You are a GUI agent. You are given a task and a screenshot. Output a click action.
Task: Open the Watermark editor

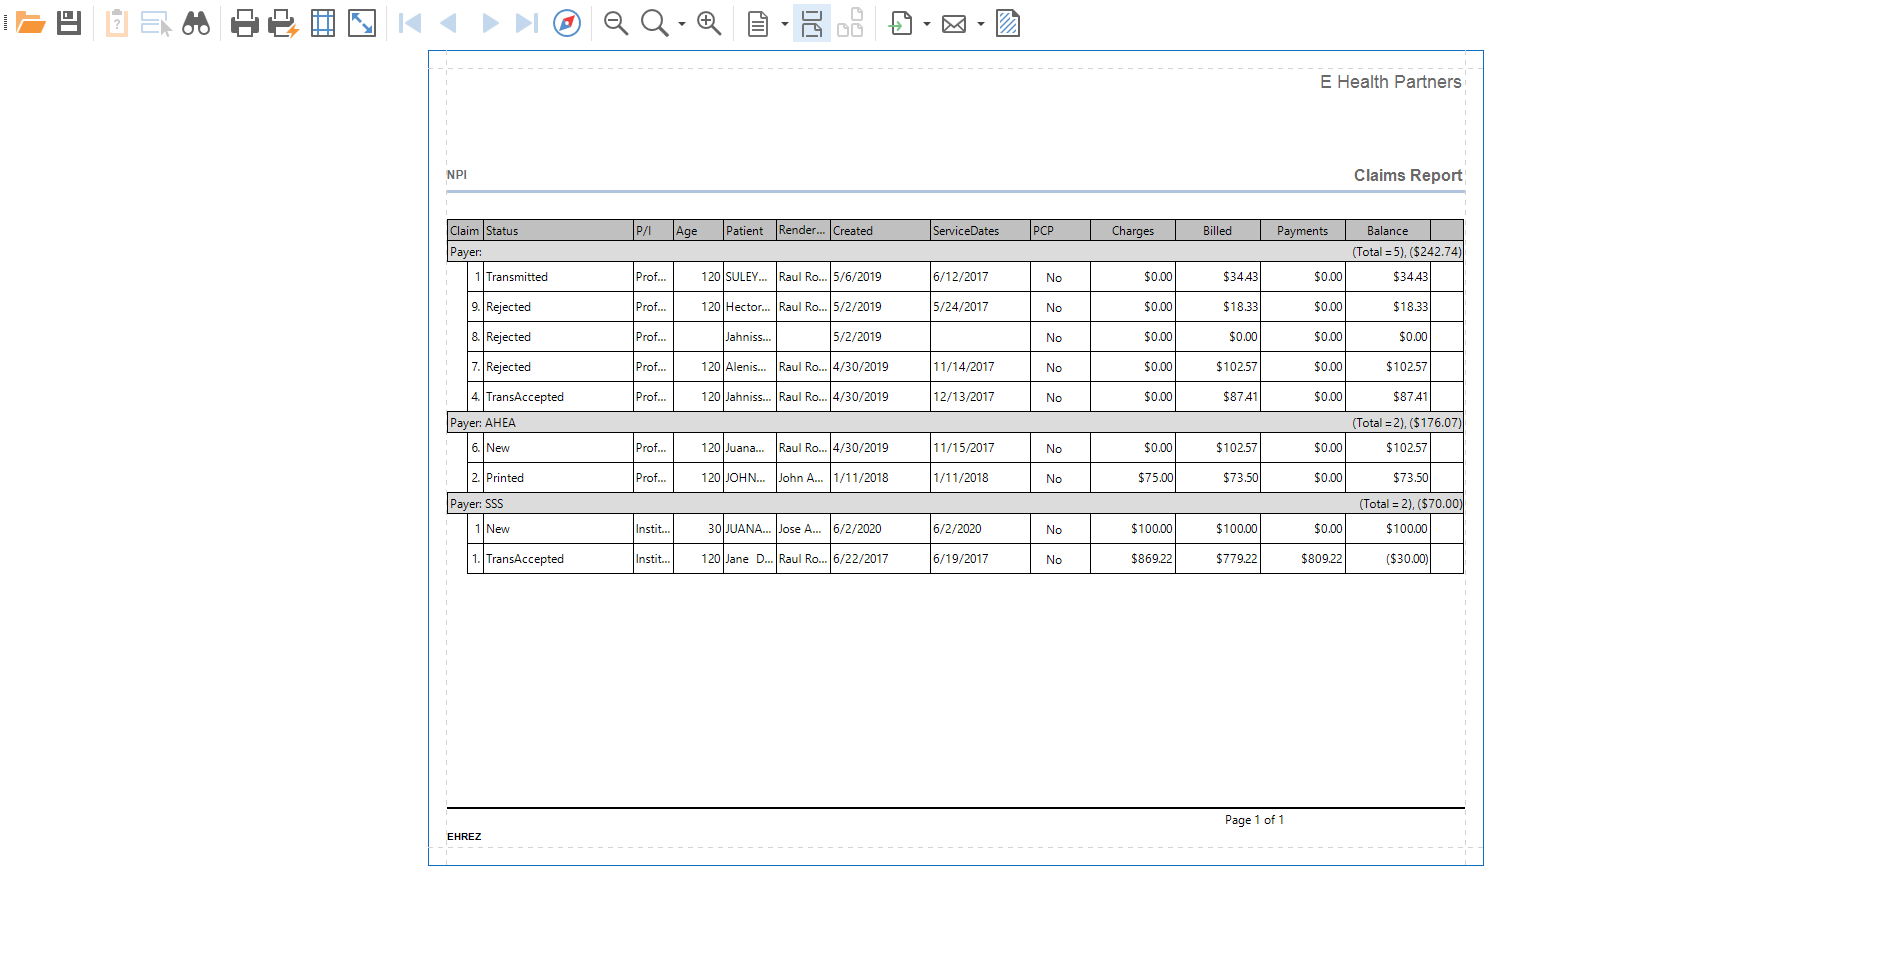point(1007,23)
